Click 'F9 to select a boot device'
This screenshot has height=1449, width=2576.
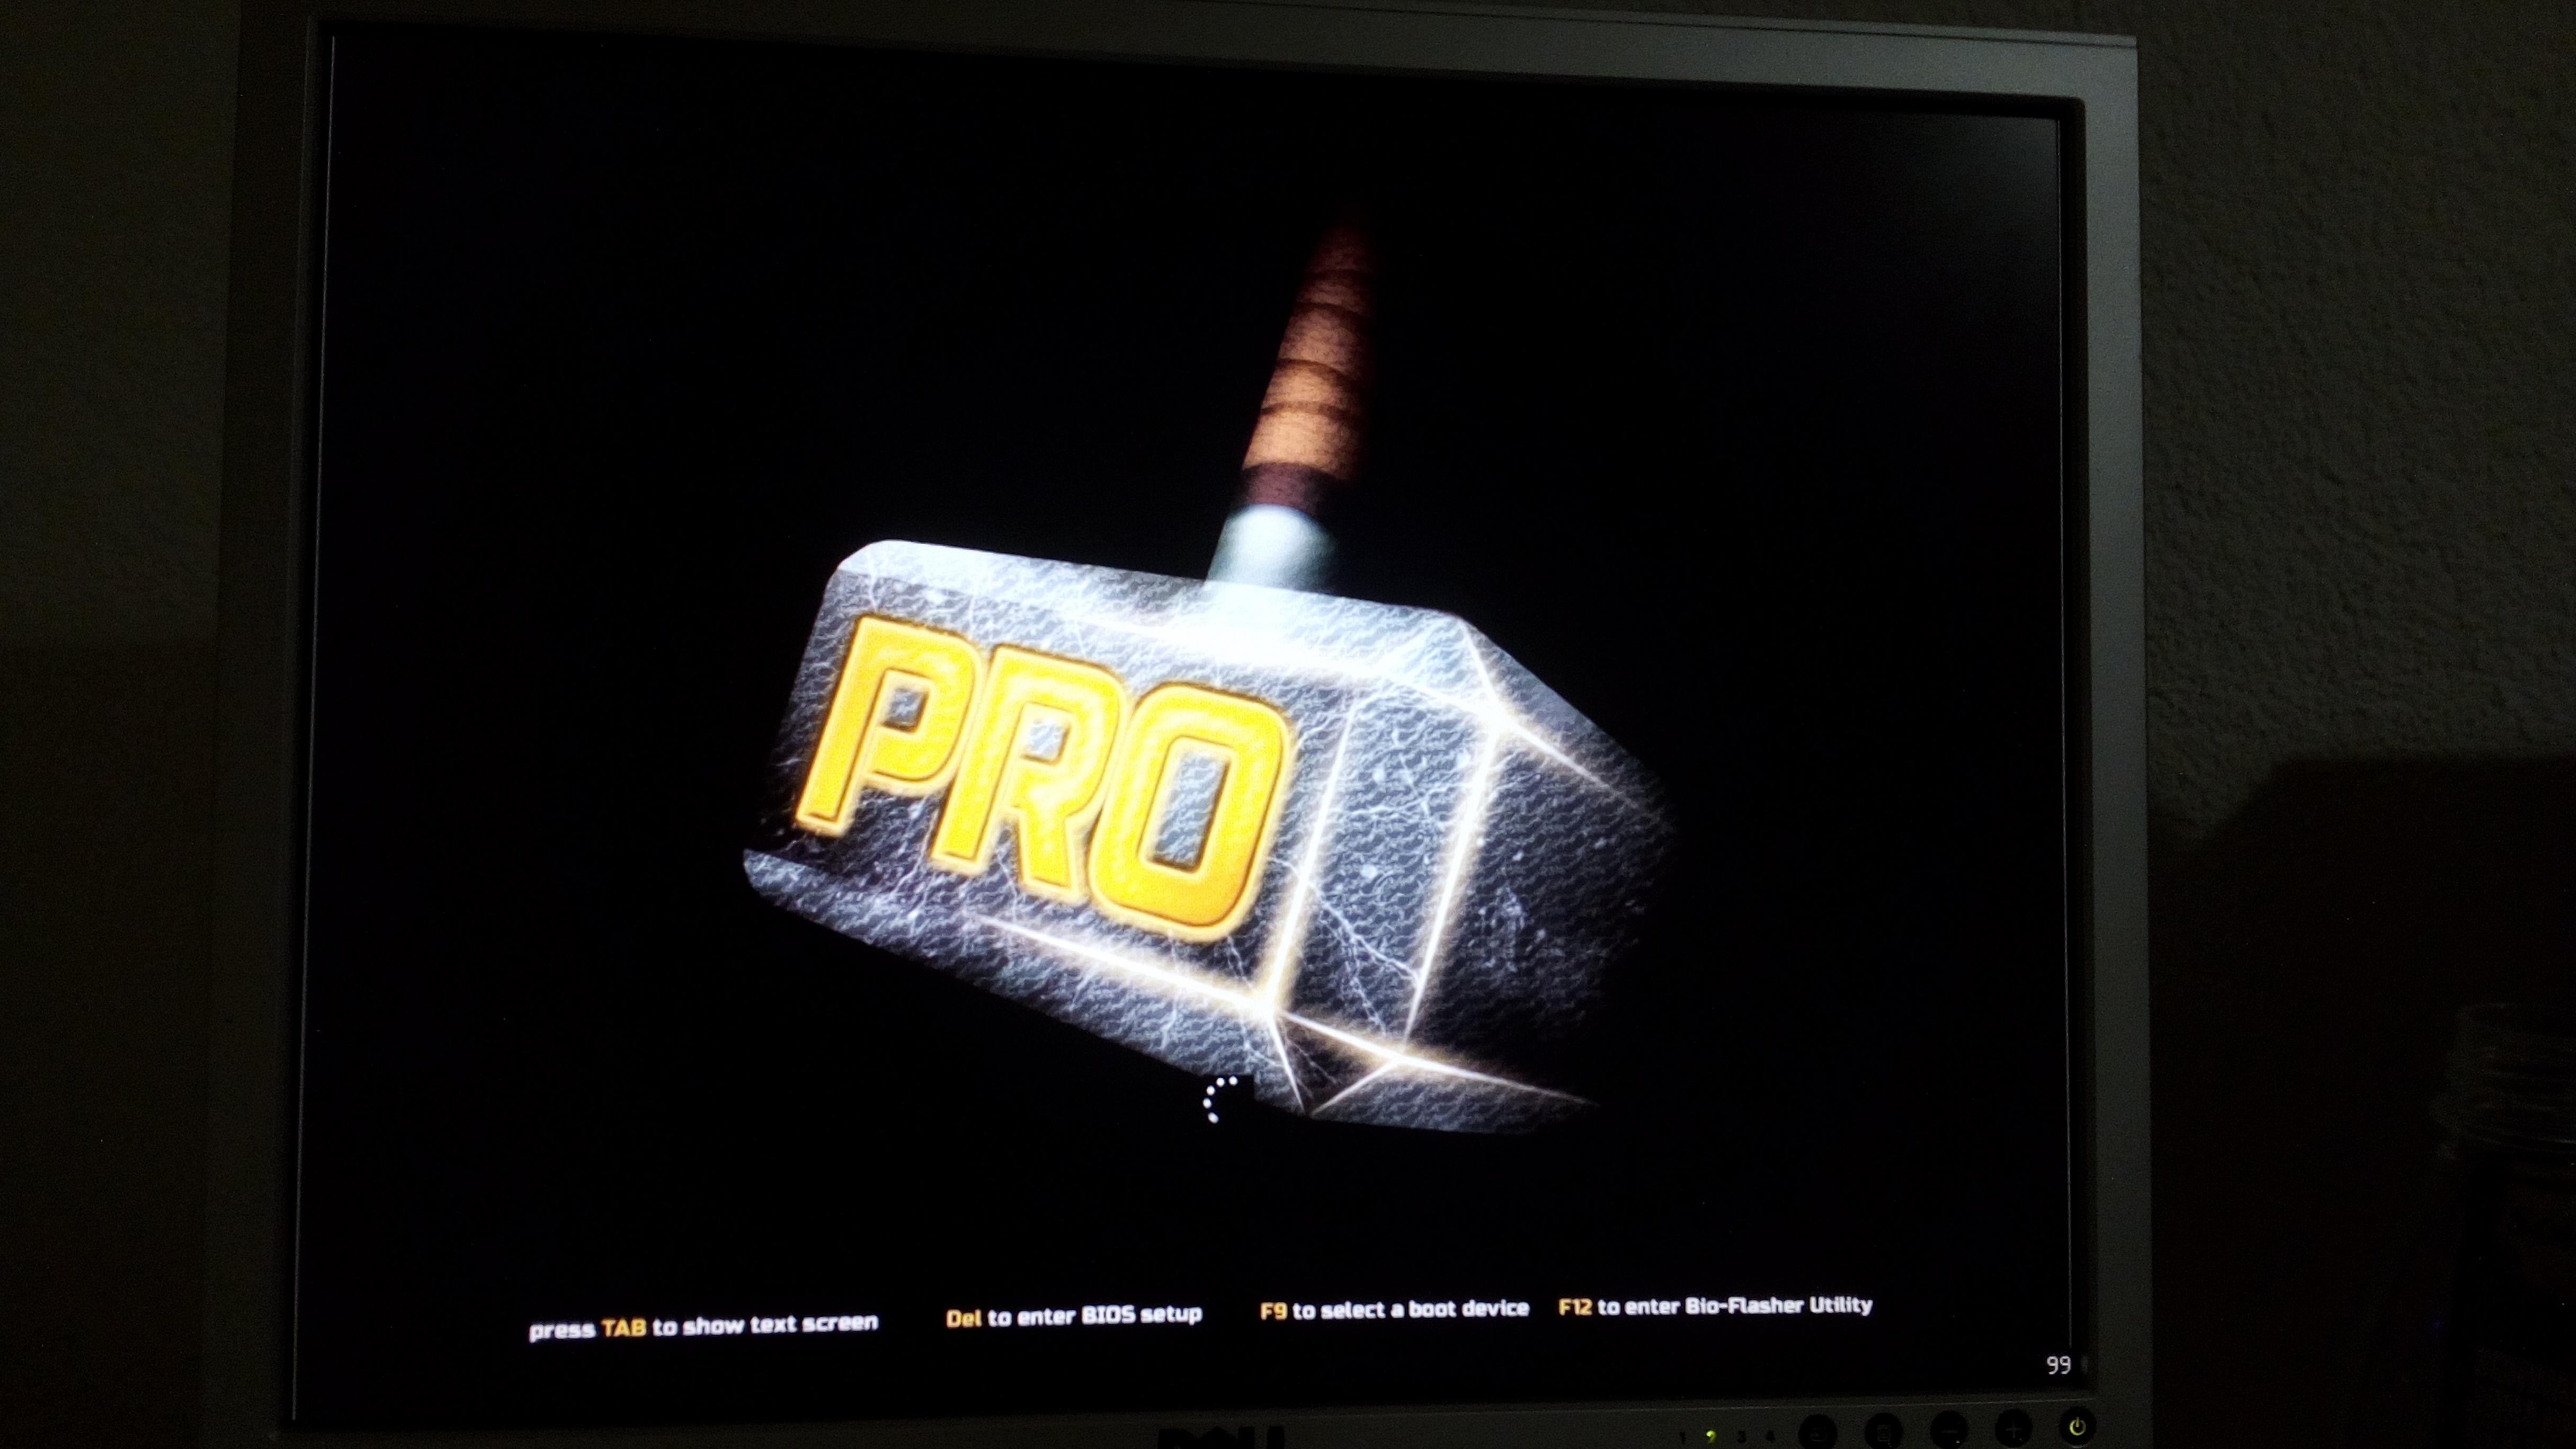click(1394, 1309)
